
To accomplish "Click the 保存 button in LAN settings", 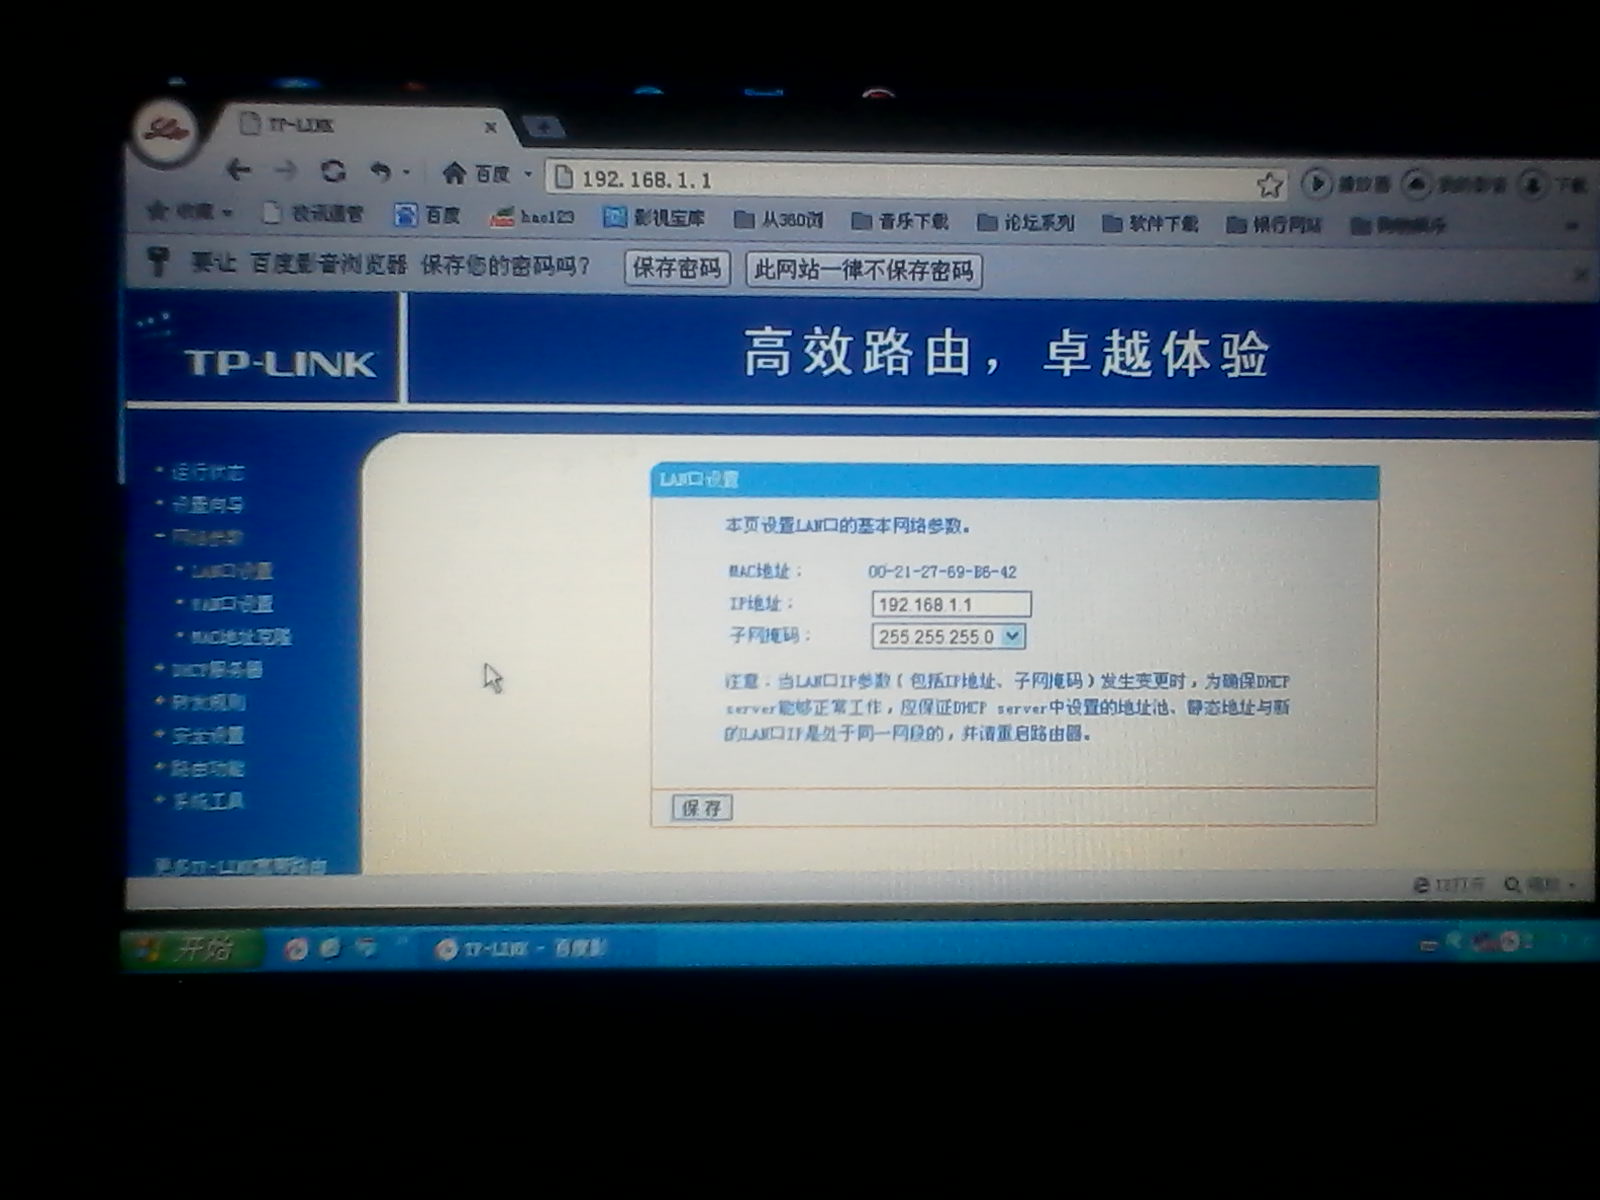I will [701, 807].
